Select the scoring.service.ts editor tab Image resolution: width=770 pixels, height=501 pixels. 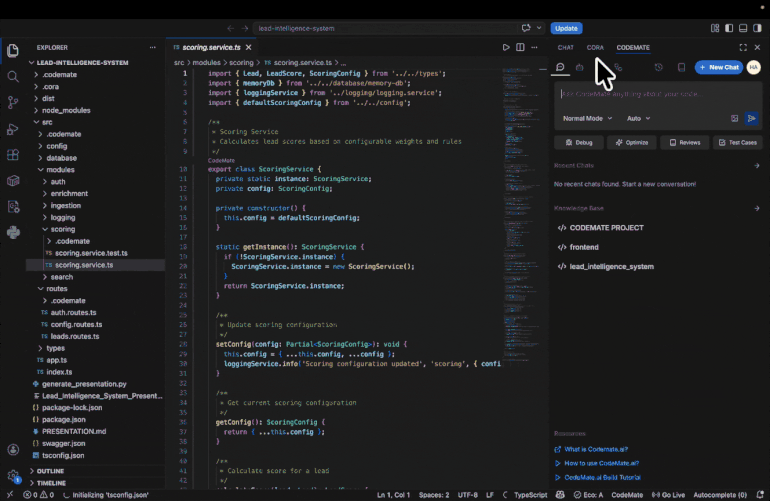coord(211,48)
